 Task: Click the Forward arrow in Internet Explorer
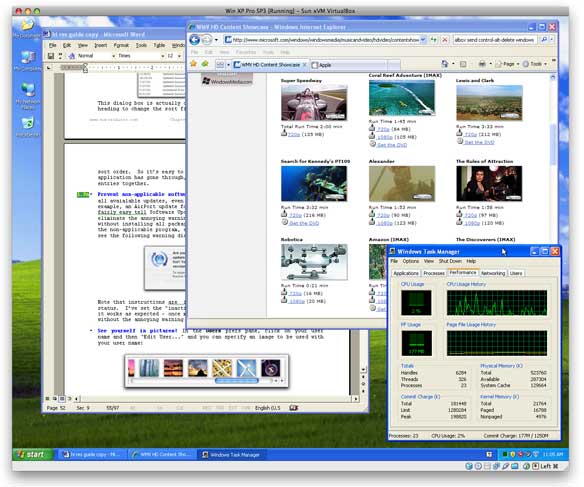pyautogui.click(x=207, y=39)
